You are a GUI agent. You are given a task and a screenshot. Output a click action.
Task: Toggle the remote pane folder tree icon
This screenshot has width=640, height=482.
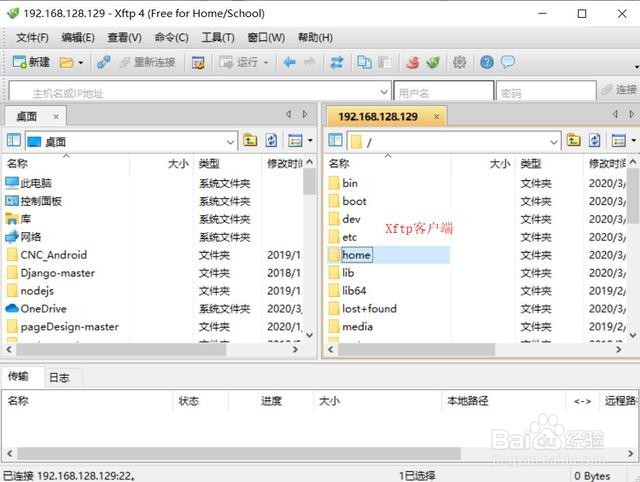coord(336,141)
